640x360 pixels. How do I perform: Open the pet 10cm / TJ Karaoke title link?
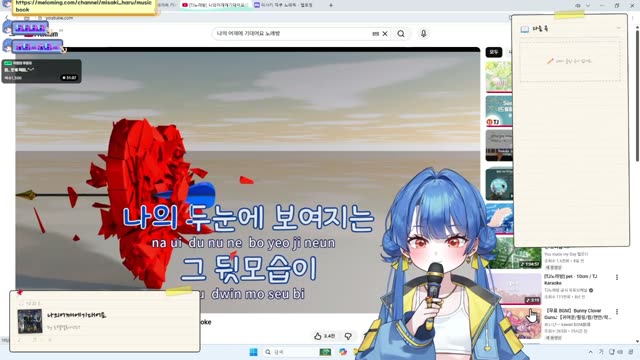point(571,280)
